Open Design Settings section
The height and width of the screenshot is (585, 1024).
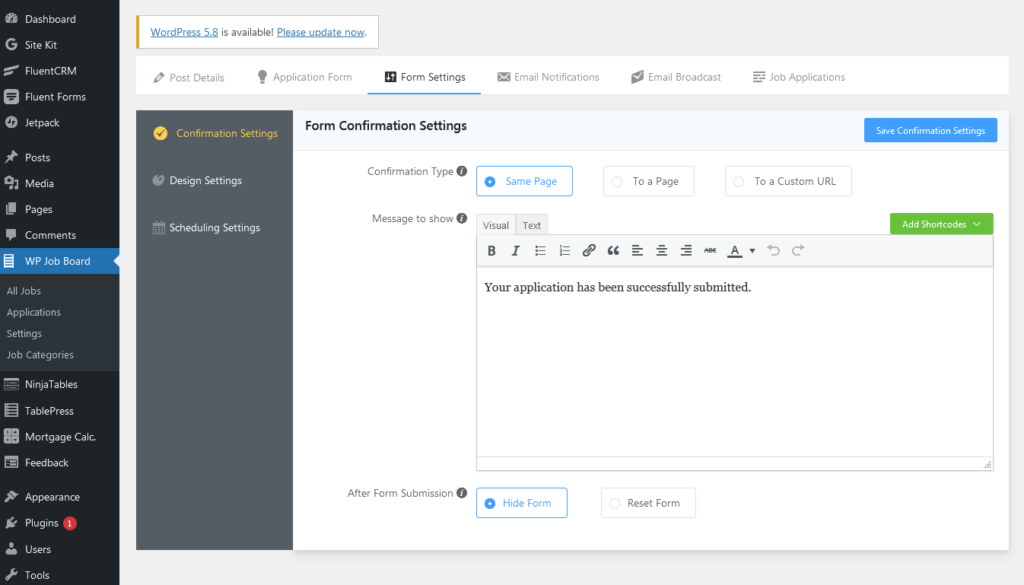coord(206,180)
